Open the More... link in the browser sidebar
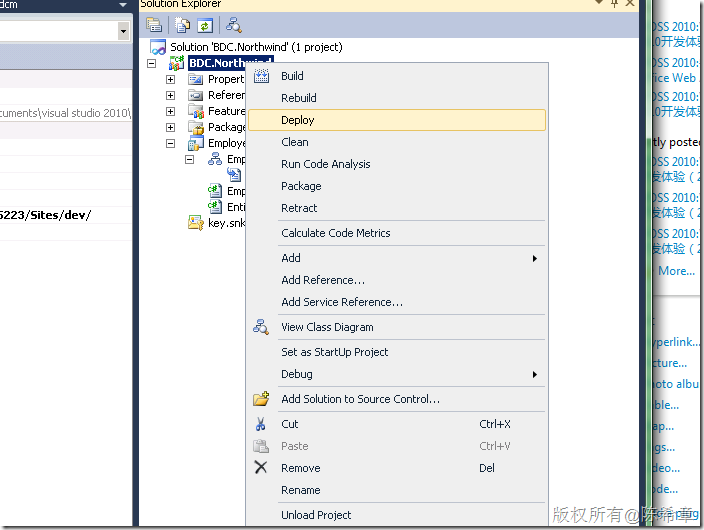The image size is (704, 530). [676, 271]
